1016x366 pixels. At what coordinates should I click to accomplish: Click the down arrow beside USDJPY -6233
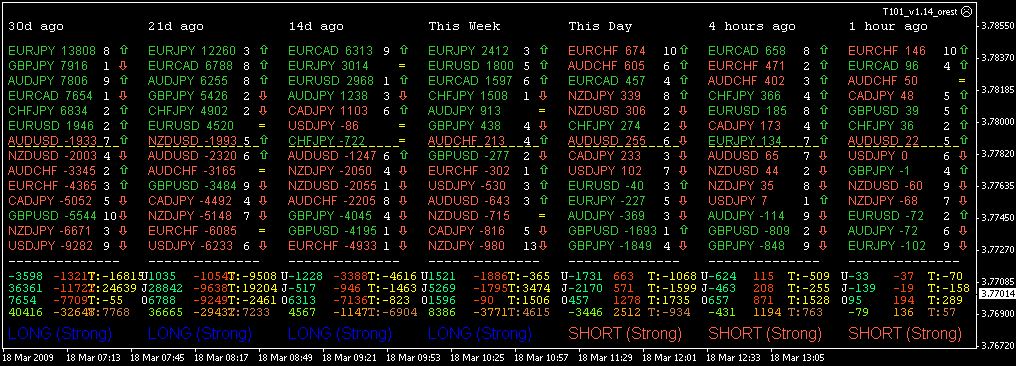[264, 246]
